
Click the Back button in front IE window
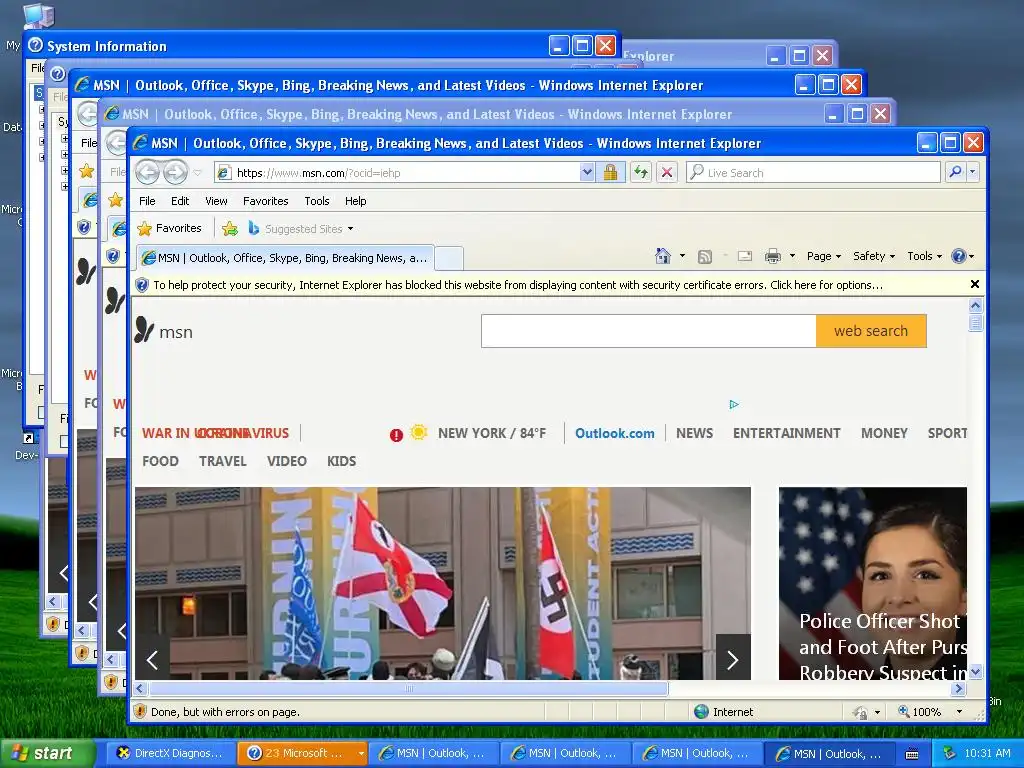click(148, 172)
